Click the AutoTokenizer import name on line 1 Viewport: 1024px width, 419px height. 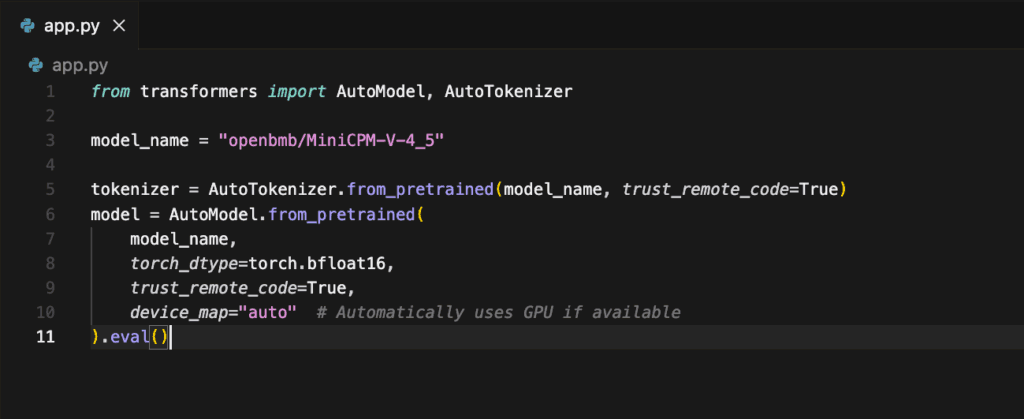pyautogui.click(x=508, y=91)
